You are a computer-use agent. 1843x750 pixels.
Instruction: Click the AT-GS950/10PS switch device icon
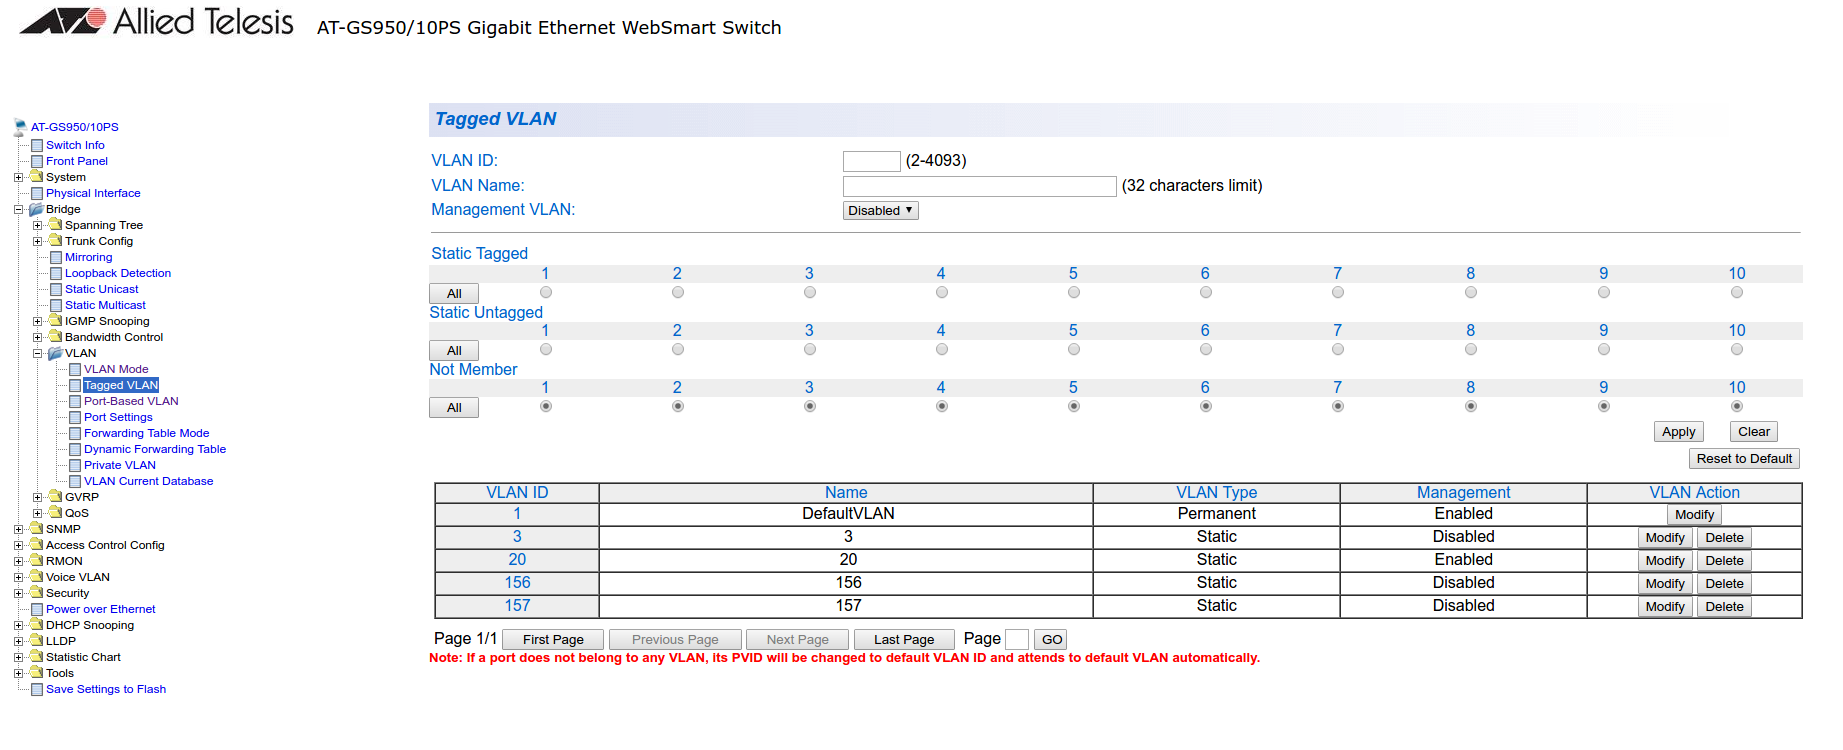coord(19,127)
